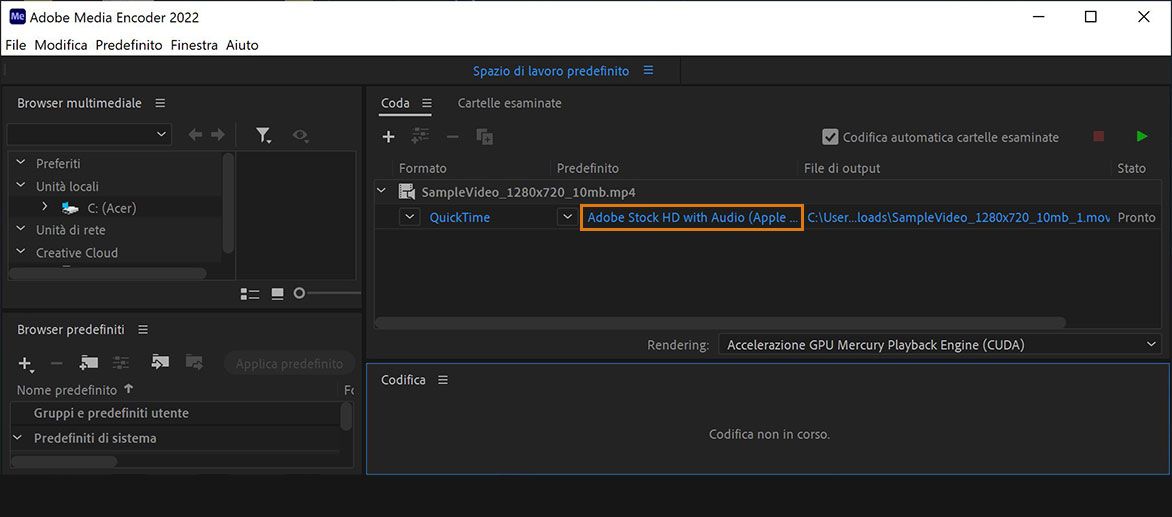
Task: Click the media browser horizontal scrollbar
Action: pos(108,273)
